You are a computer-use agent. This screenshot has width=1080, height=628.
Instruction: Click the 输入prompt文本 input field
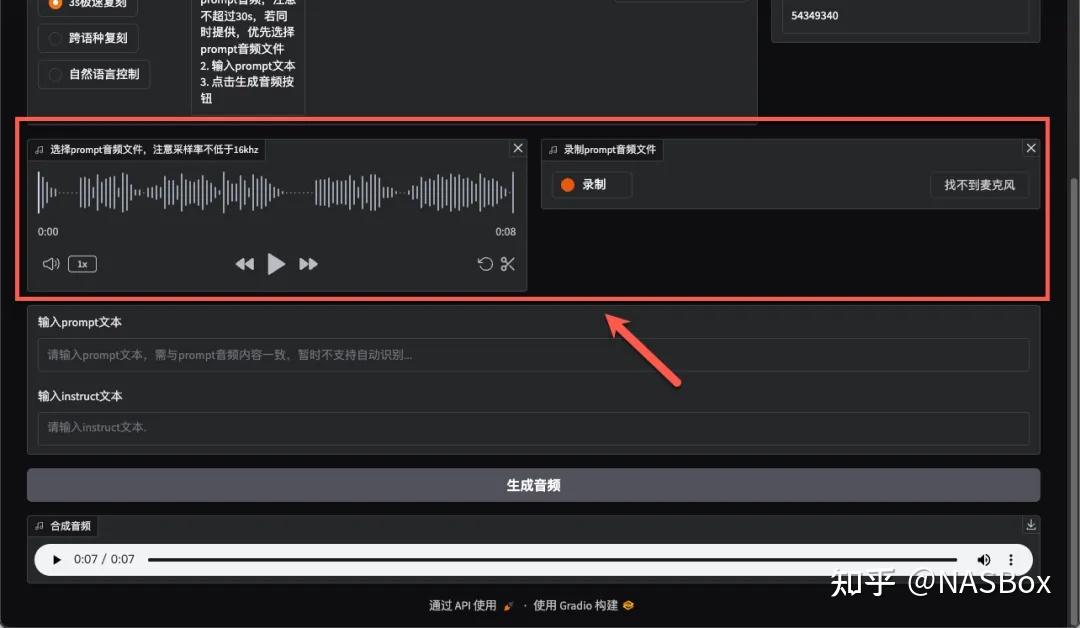[x=533, y=355]
